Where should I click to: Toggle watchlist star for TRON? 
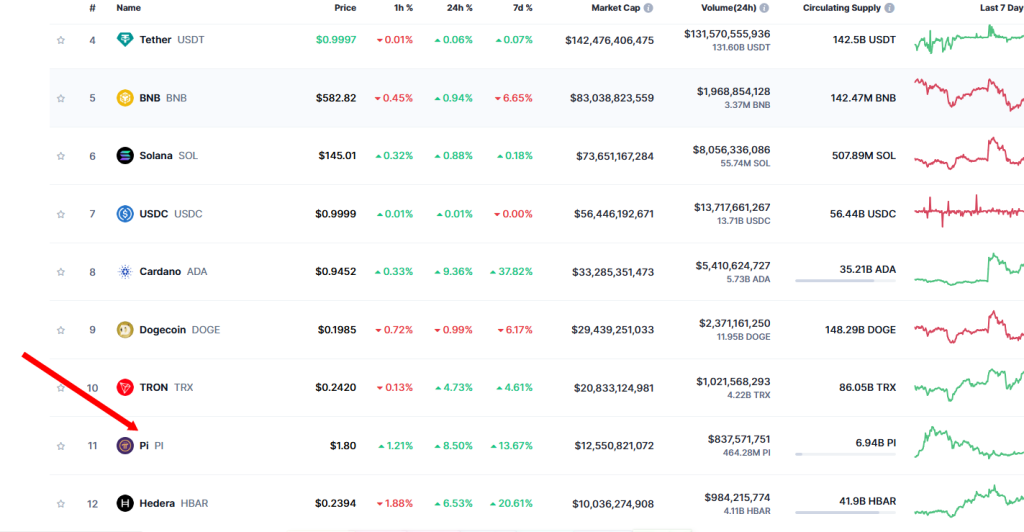[61, 388]
